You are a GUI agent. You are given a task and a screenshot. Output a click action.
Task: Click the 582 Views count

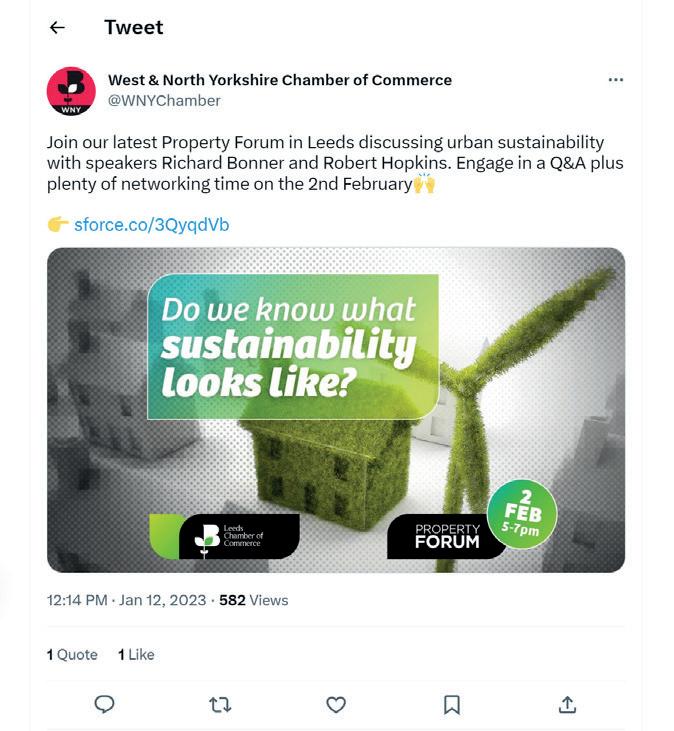[x=254, y=600]
